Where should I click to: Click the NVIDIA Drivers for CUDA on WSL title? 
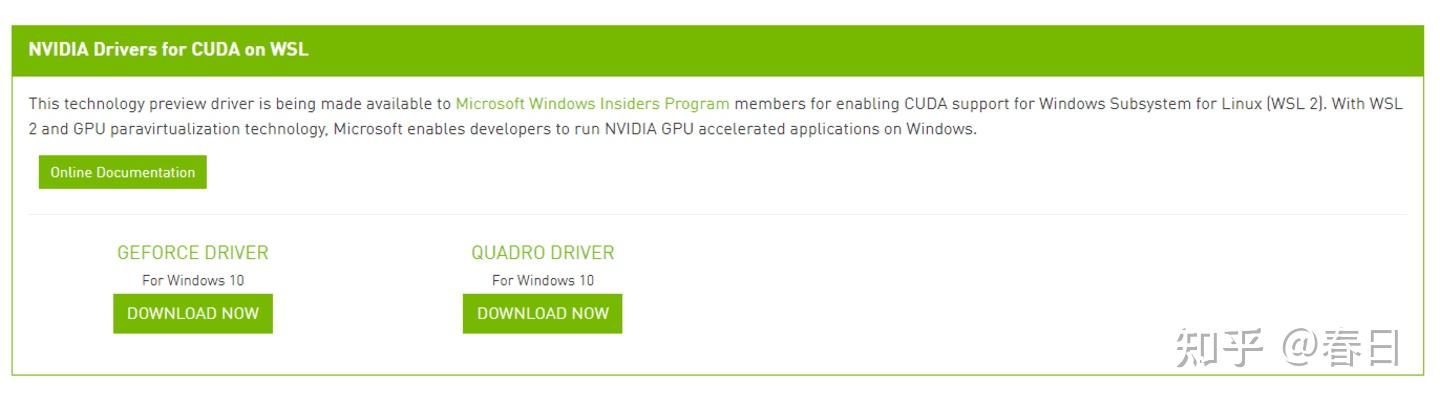point(168,50)
